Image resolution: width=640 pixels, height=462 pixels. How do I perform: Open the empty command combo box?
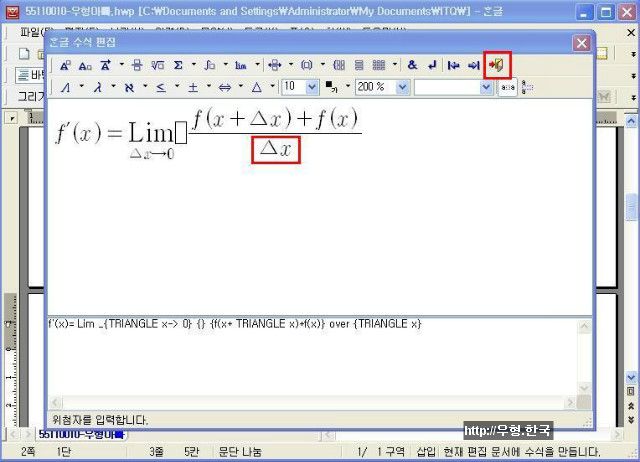pyautogui.click(x=486, y=87)
